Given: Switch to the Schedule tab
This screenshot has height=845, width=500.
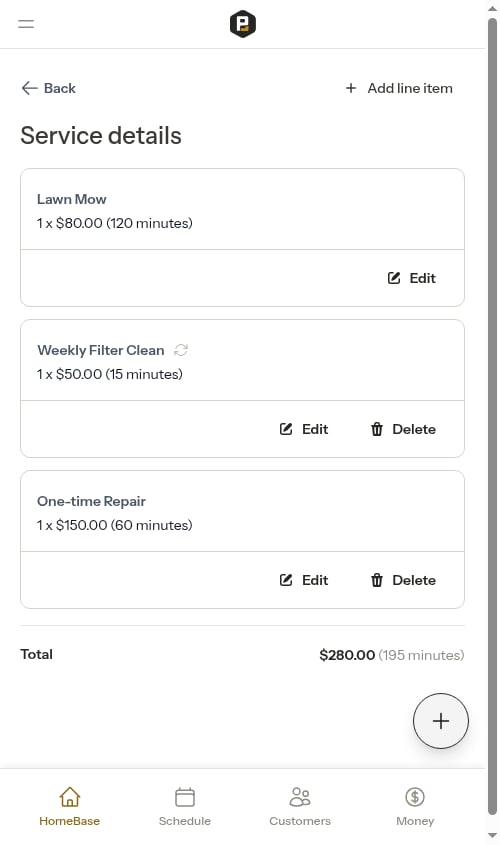Looking at the screenshot, I should tap(185, 807).
